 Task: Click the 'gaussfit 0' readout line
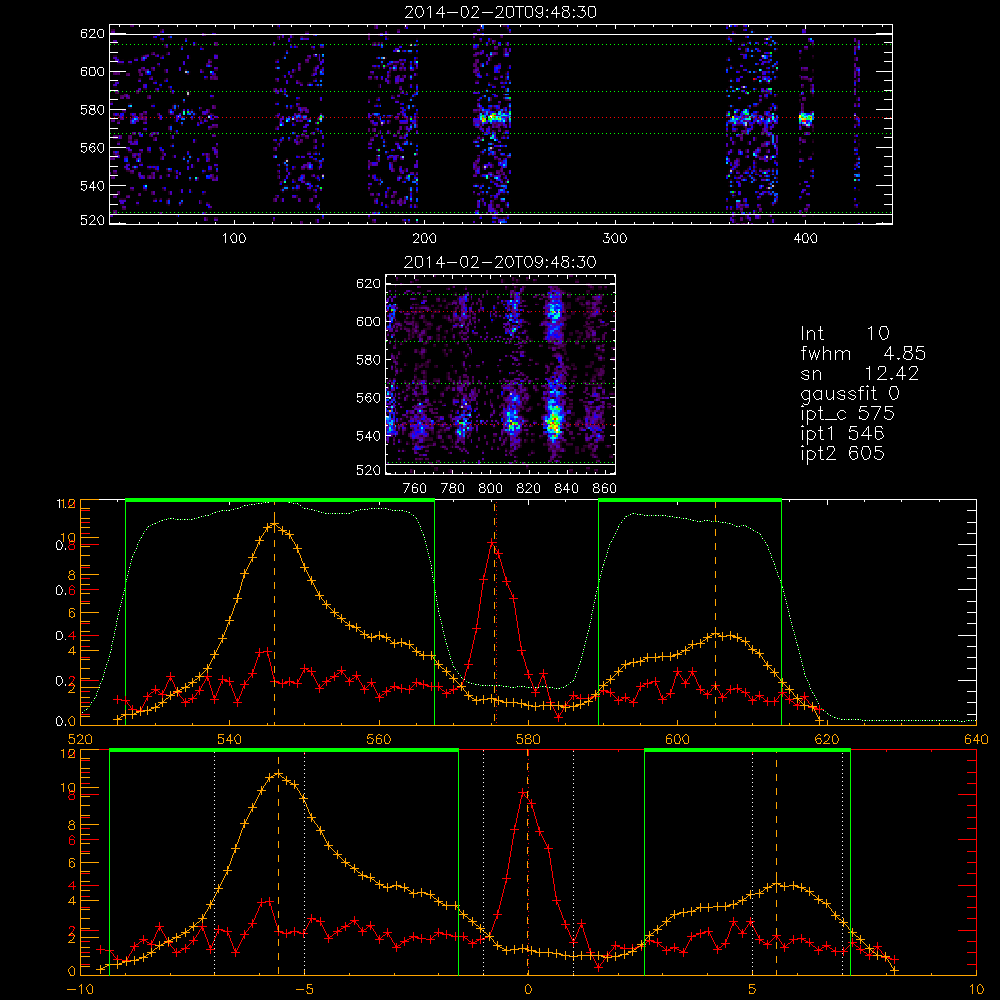tap(849, 394)
